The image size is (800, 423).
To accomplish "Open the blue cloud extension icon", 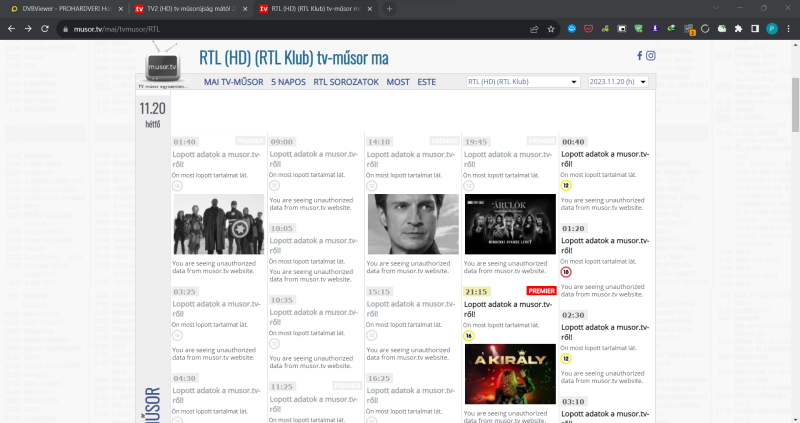I will coord(572,29).
